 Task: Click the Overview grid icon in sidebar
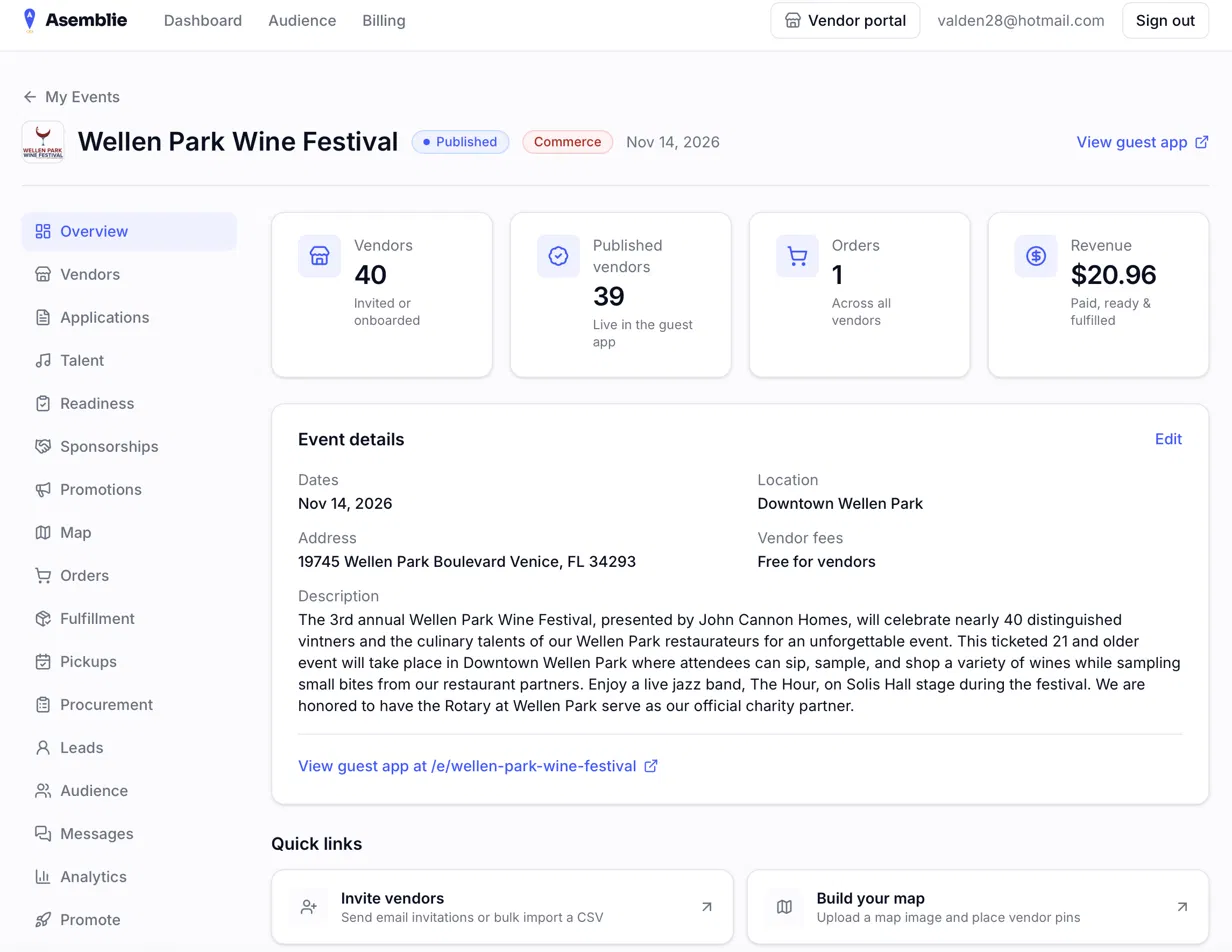(x=43, y=231)
